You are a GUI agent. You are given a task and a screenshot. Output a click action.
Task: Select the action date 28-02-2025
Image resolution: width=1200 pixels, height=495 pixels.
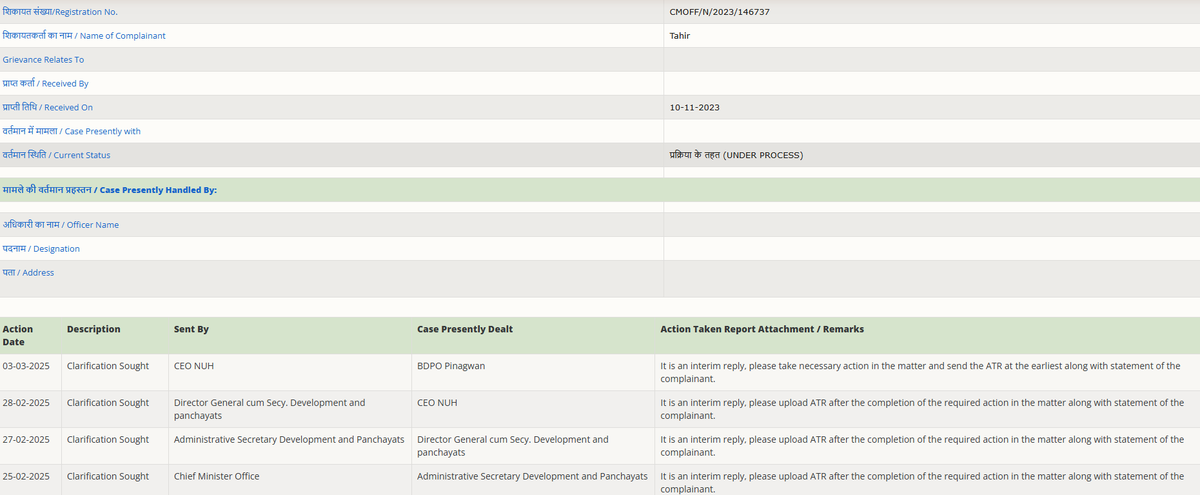[x=28, y=403]
